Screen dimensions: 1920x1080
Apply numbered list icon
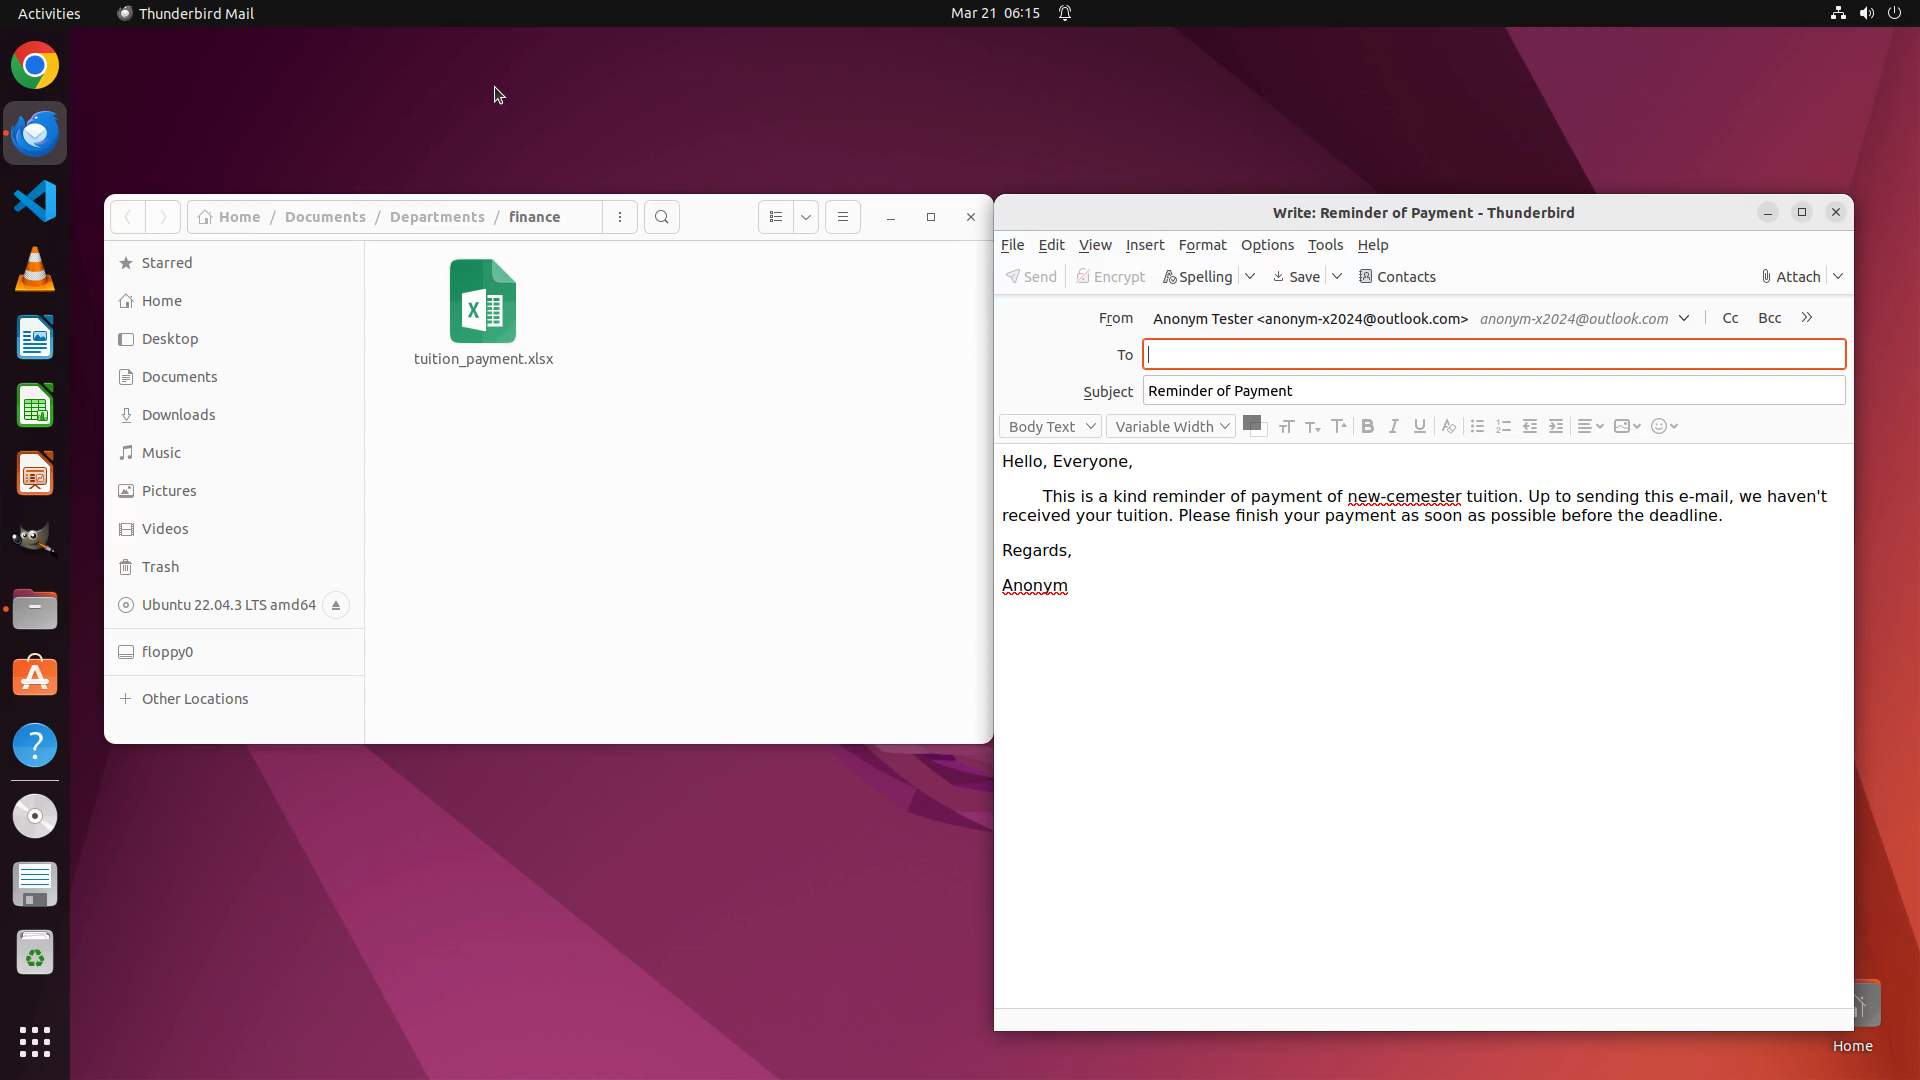click(1503, 426)
